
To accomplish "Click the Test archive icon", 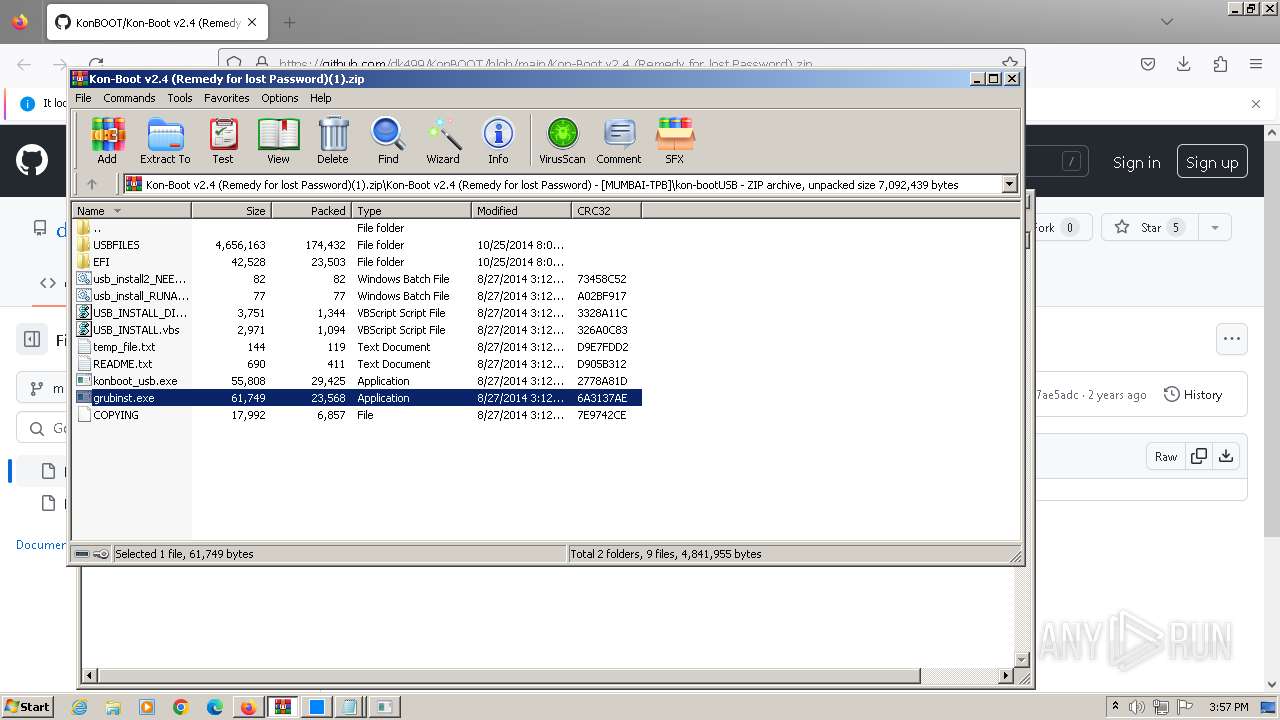I will (223, 140).
